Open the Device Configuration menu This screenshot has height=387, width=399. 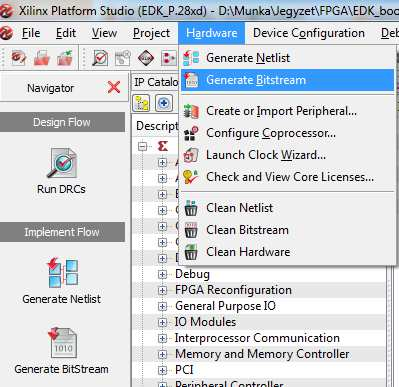(x=309, y=33)
